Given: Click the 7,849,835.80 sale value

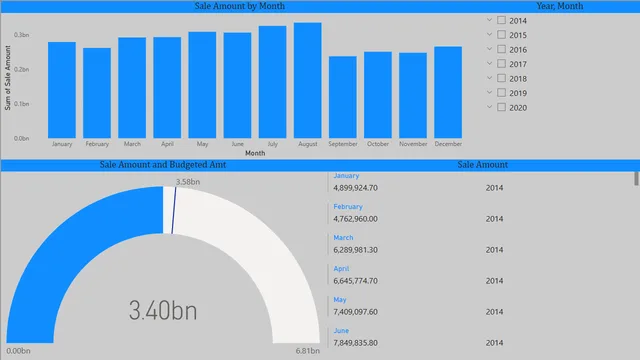Looking at the screenshot, I should [355, 343].
